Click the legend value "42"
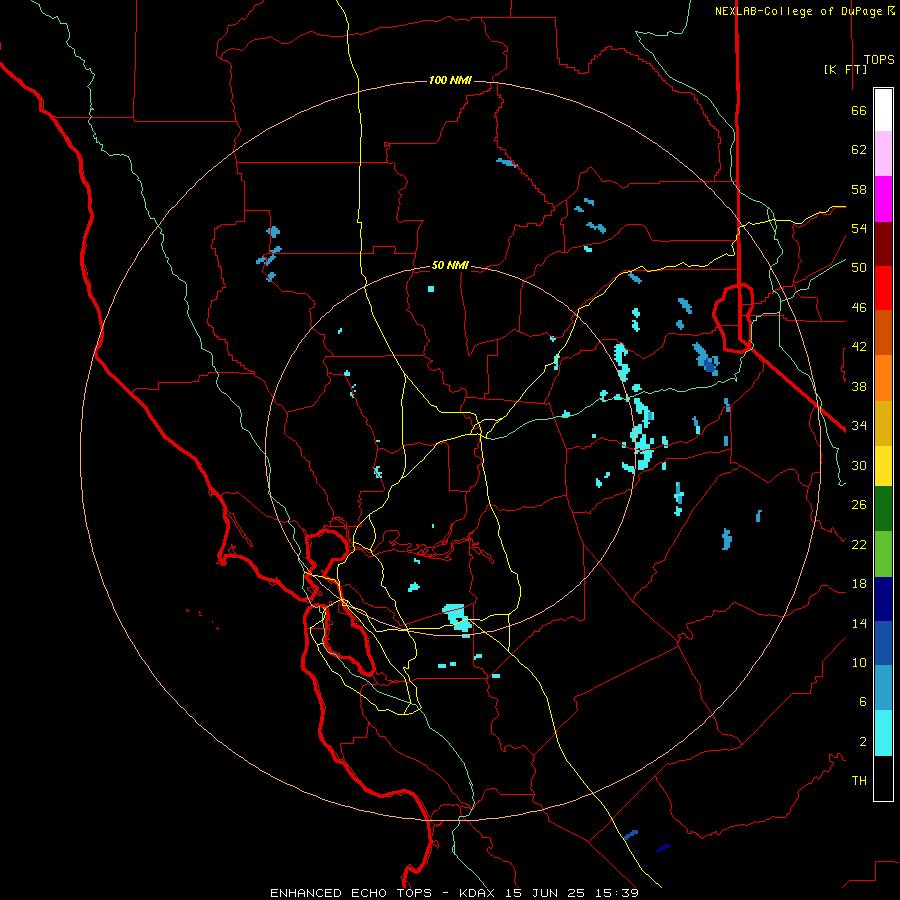 click(859, 347)
